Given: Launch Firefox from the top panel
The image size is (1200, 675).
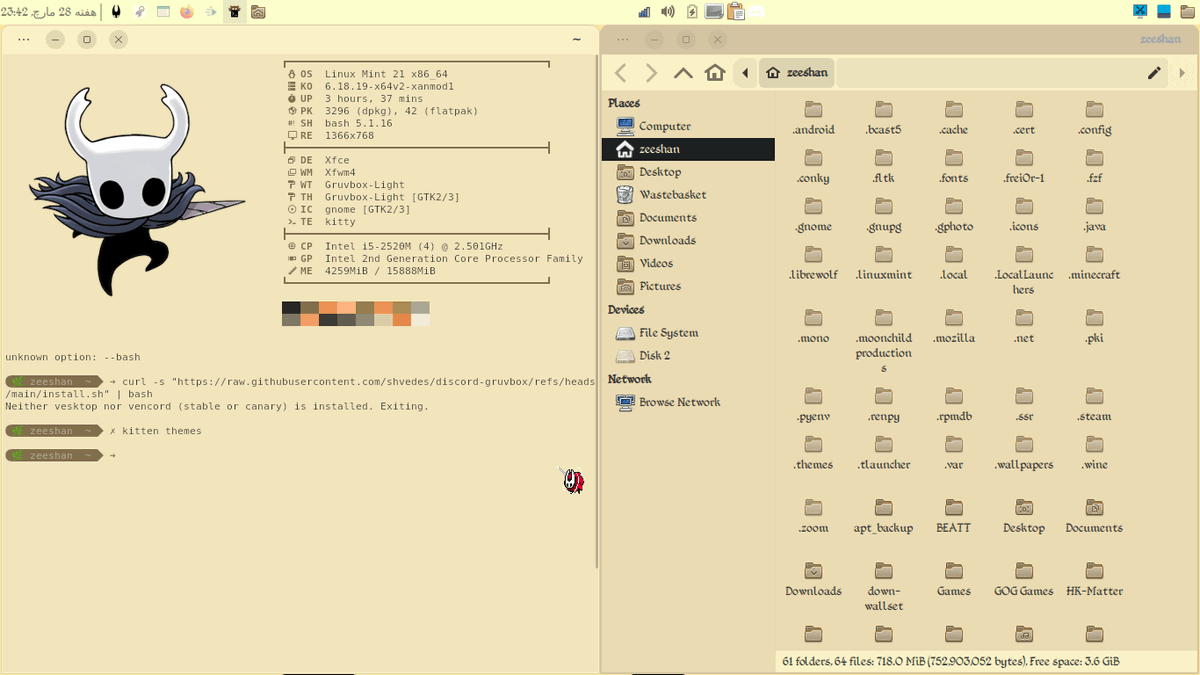Looking at the screenshot, I should (187, 12).
